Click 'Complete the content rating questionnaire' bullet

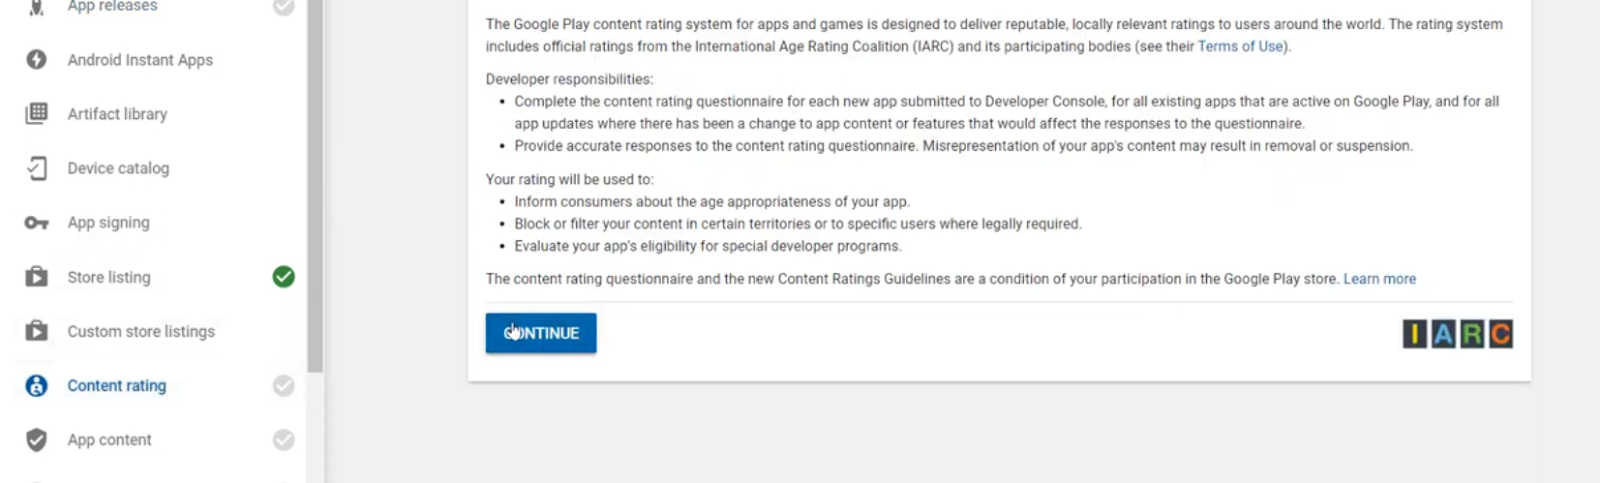[x=1007, y=112]
